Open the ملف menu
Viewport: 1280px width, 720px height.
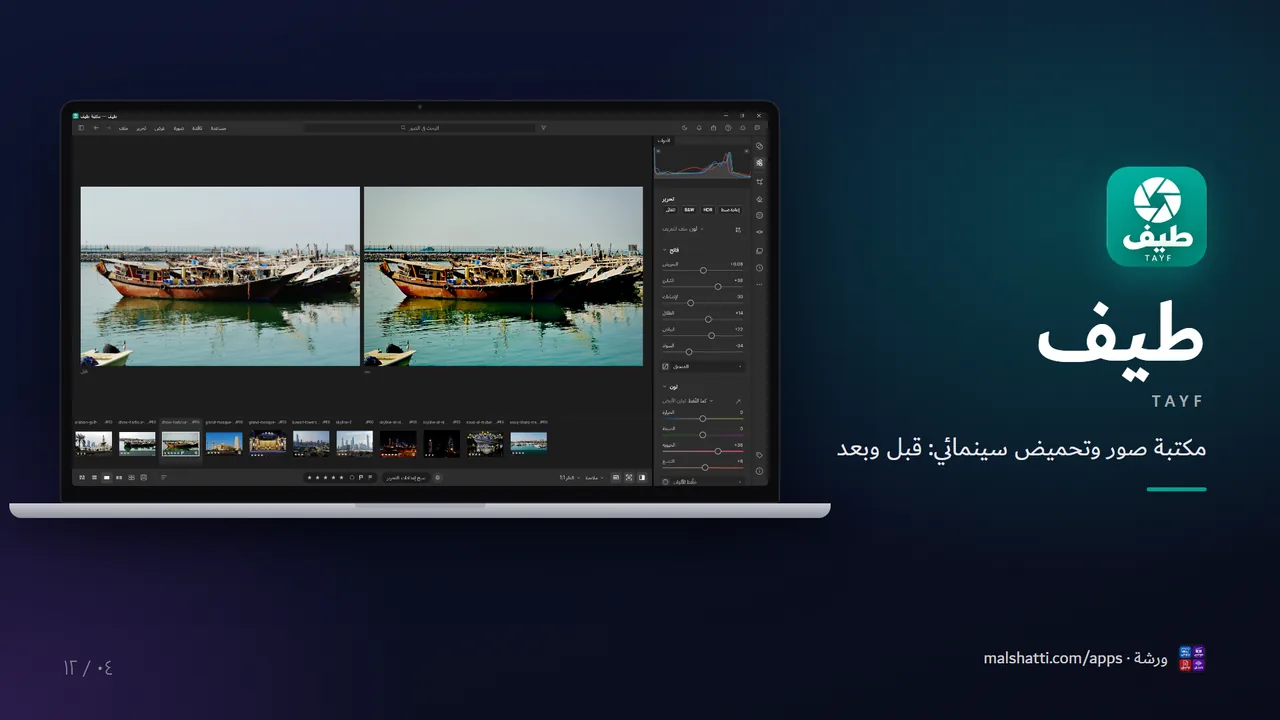(123, 128)
